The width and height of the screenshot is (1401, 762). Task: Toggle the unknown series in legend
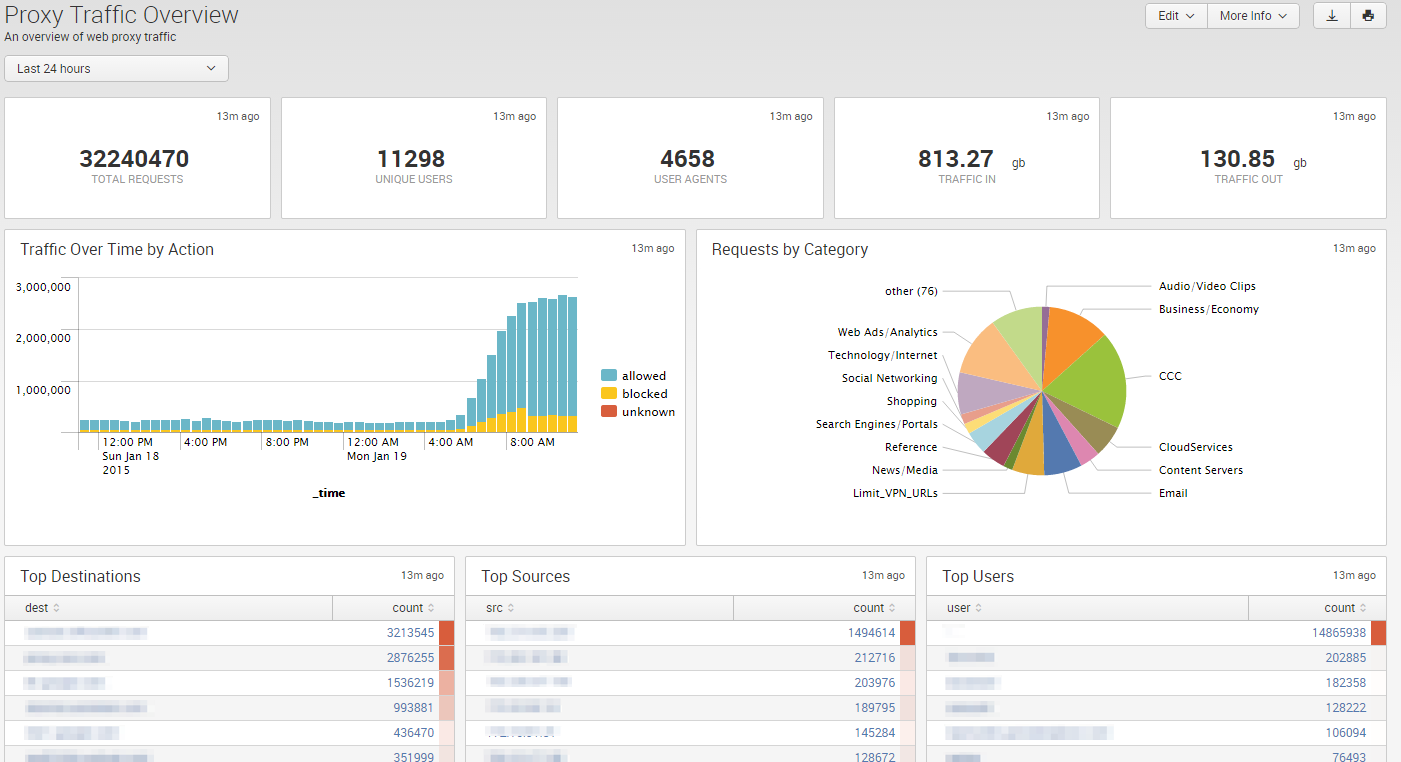[638, 412]
